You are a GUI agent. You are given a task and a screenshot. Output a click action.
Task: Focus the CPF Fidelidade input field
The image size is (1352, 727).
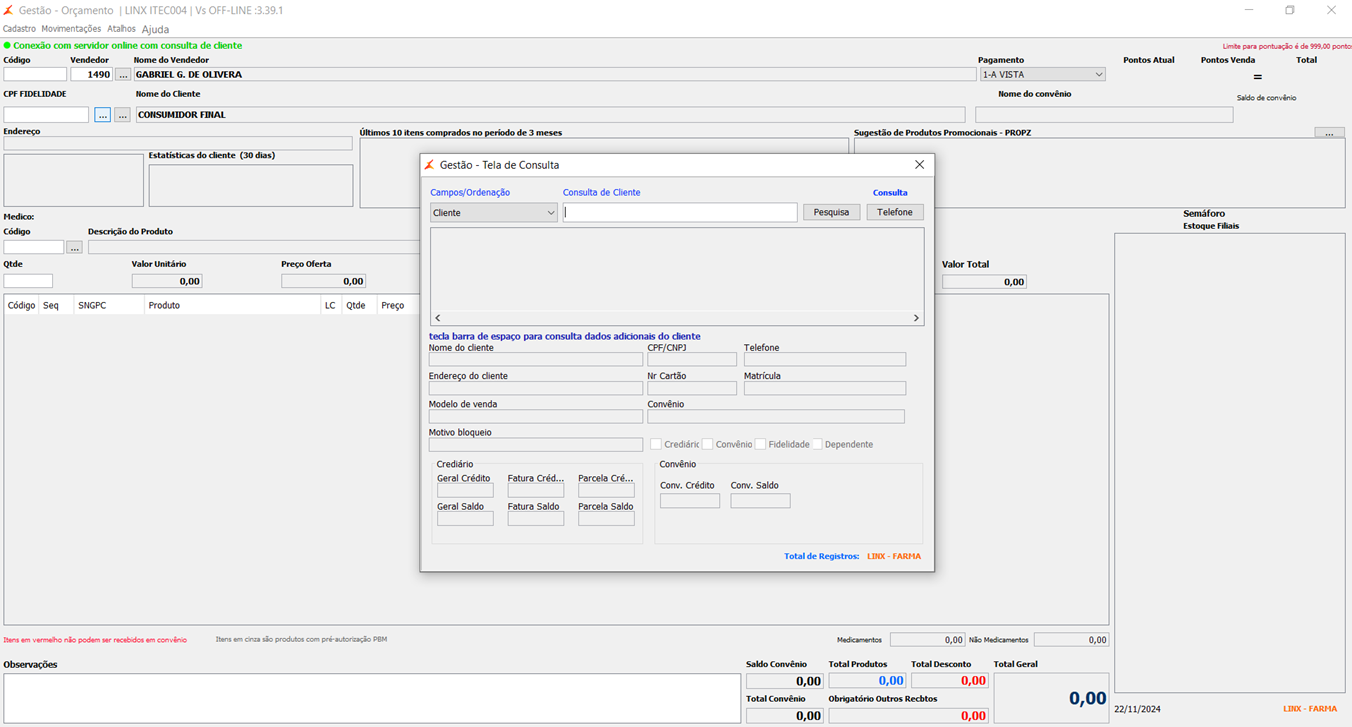[x=47, y=115]
